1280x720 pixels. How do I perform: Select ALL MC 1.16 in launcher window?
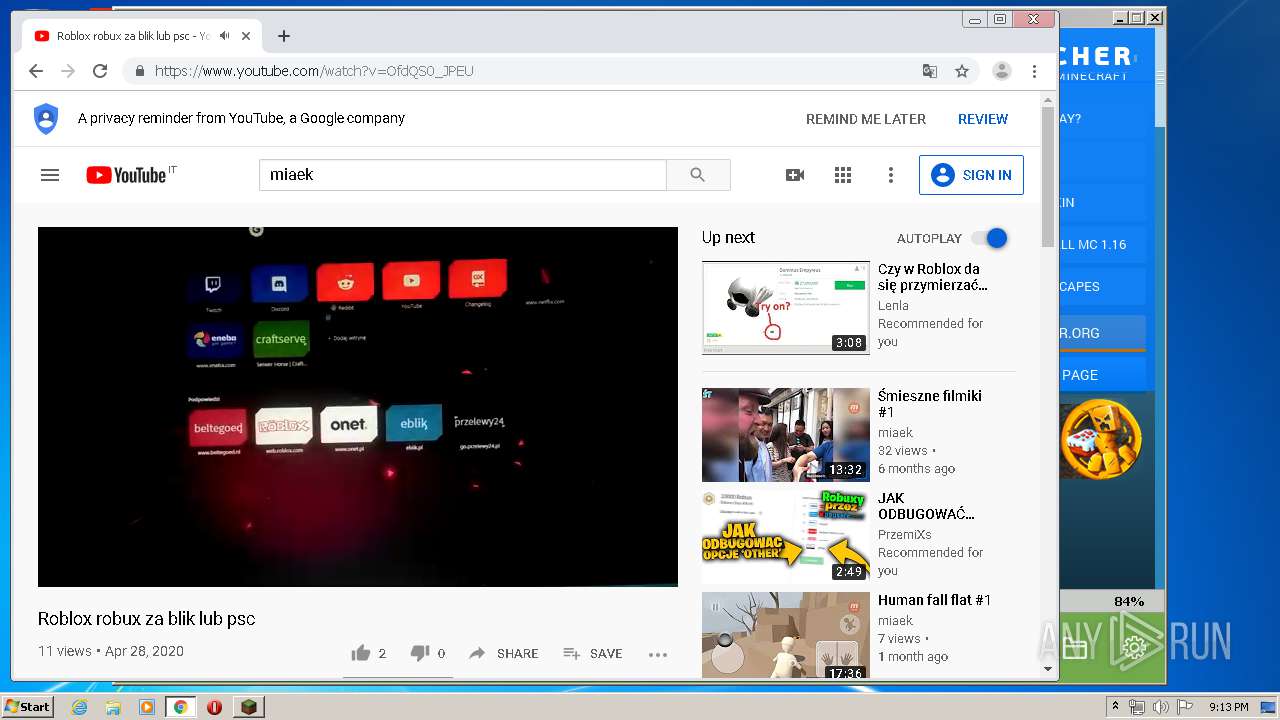coord(1103,244)
